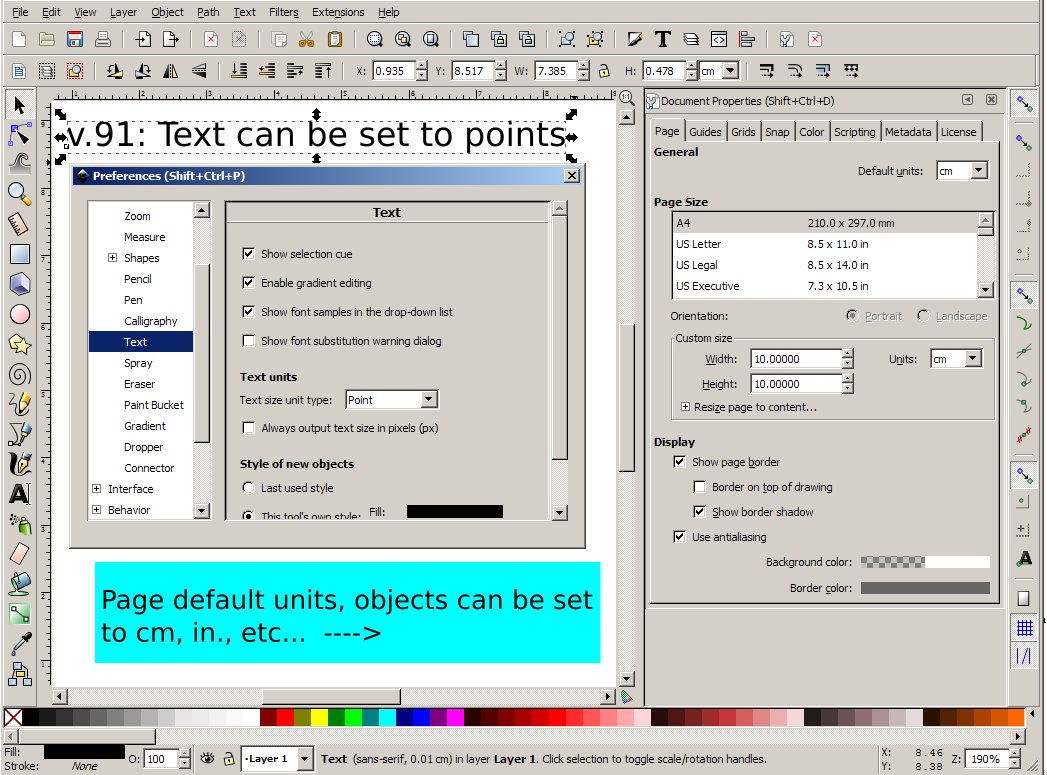The width and height of the screenshot is (1047, 775).
Task: Activate the Text tool in toolbox
Action: point(19,494)
